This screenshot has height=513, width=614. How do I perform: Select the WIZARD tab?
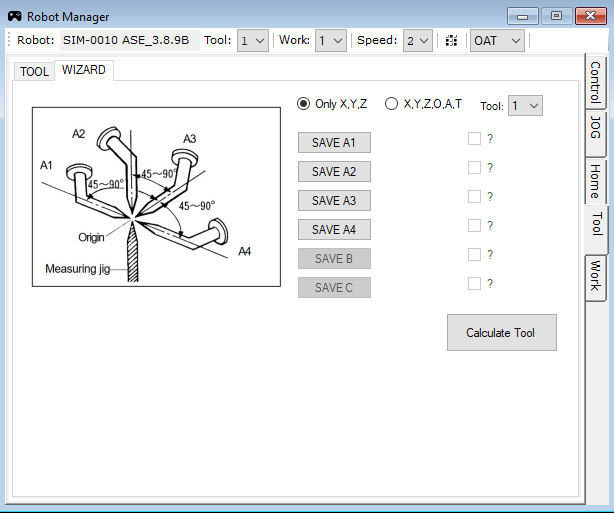point(84,70)
